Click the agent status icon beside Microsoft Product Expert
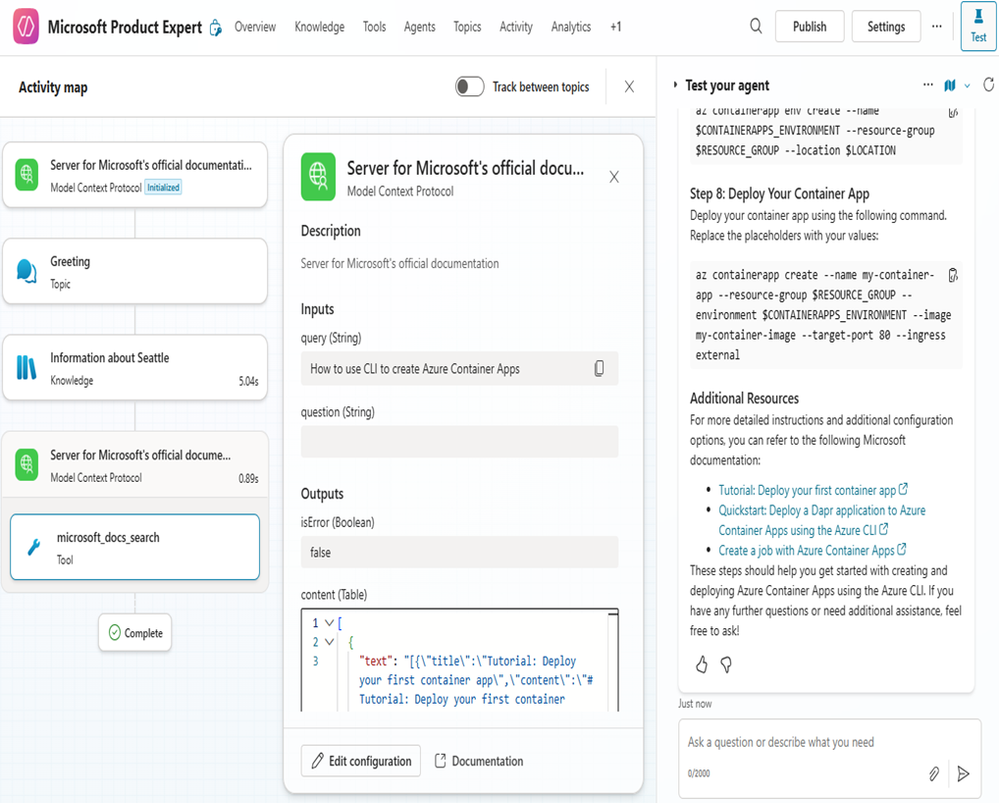 tap(216, 27)
